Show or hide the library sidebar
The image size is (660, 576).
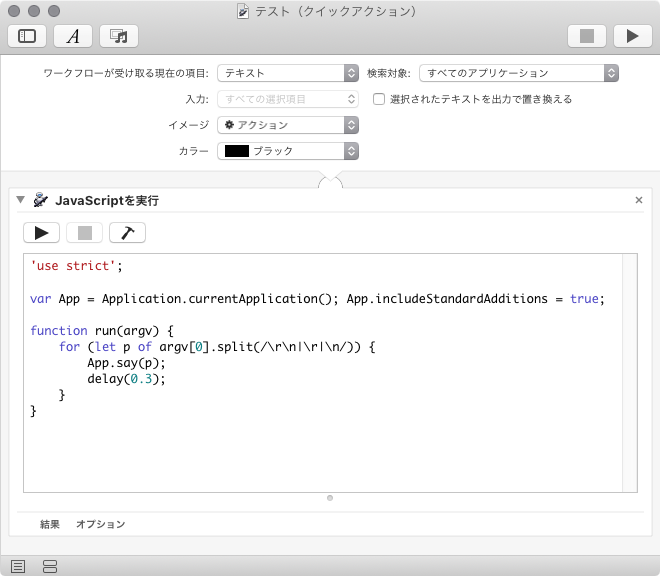click(x=27, y=36)
